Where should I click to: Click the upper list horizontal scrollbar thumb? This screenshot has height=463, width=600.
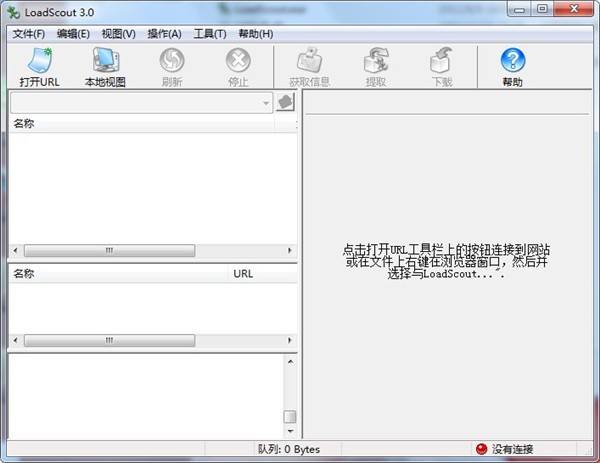coord(109,251)
